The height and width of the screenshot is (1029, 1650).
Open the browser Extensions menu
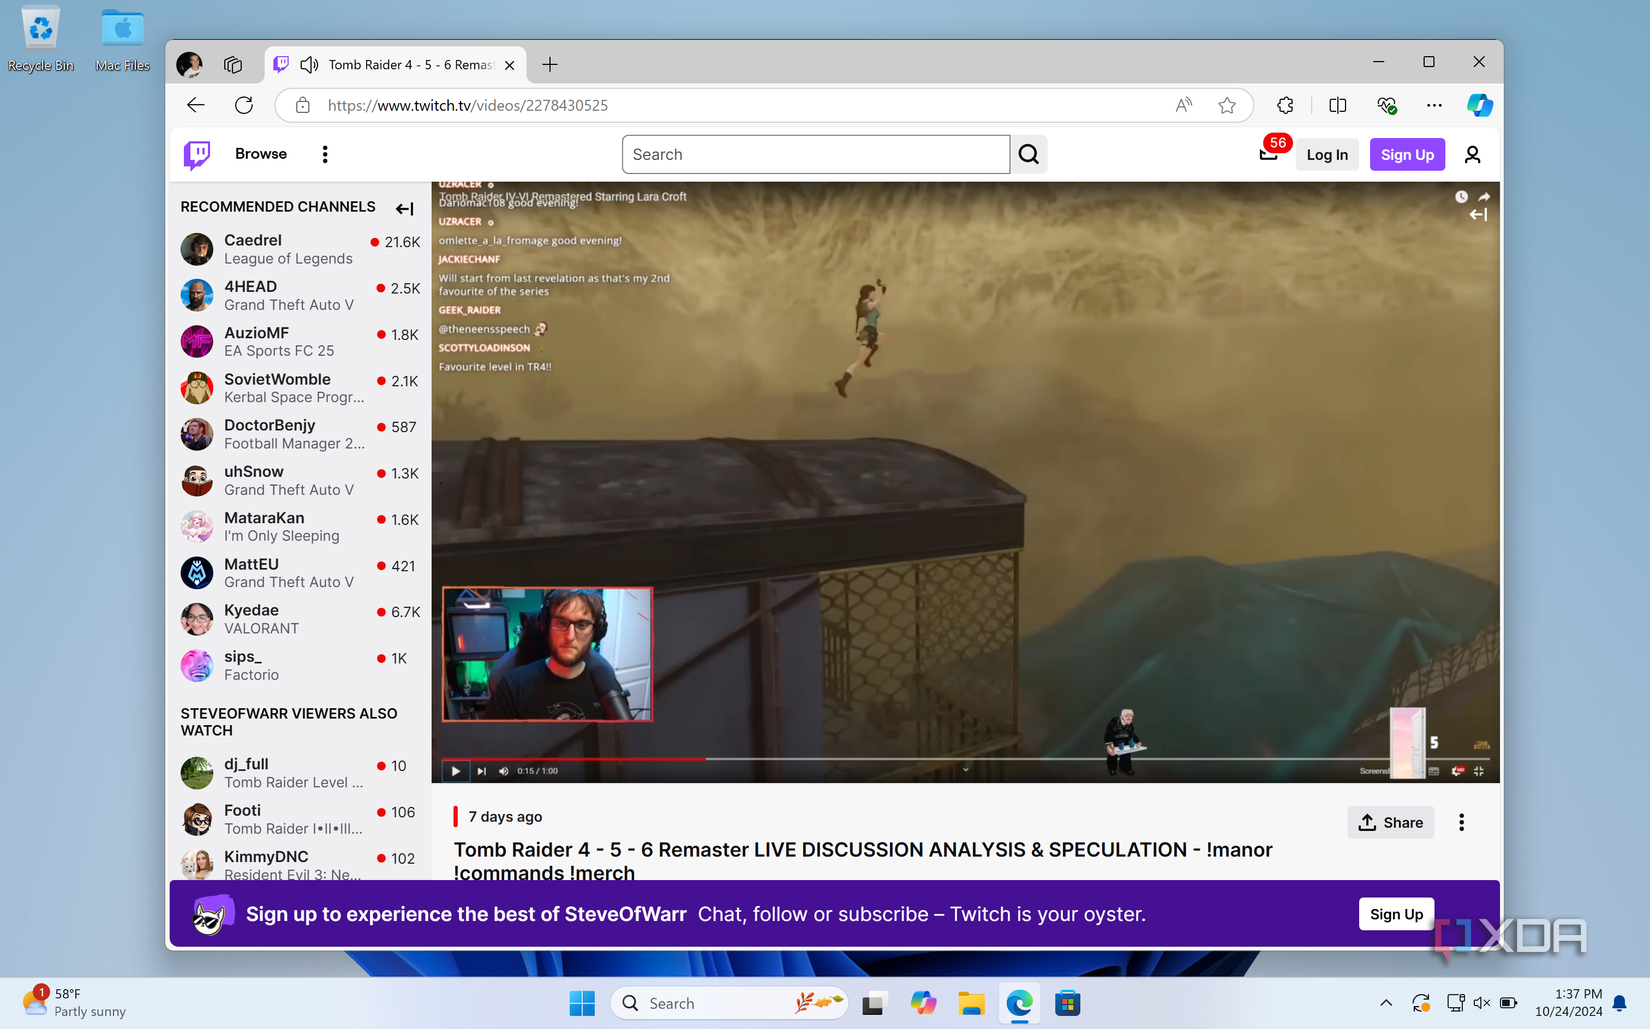1285,105
